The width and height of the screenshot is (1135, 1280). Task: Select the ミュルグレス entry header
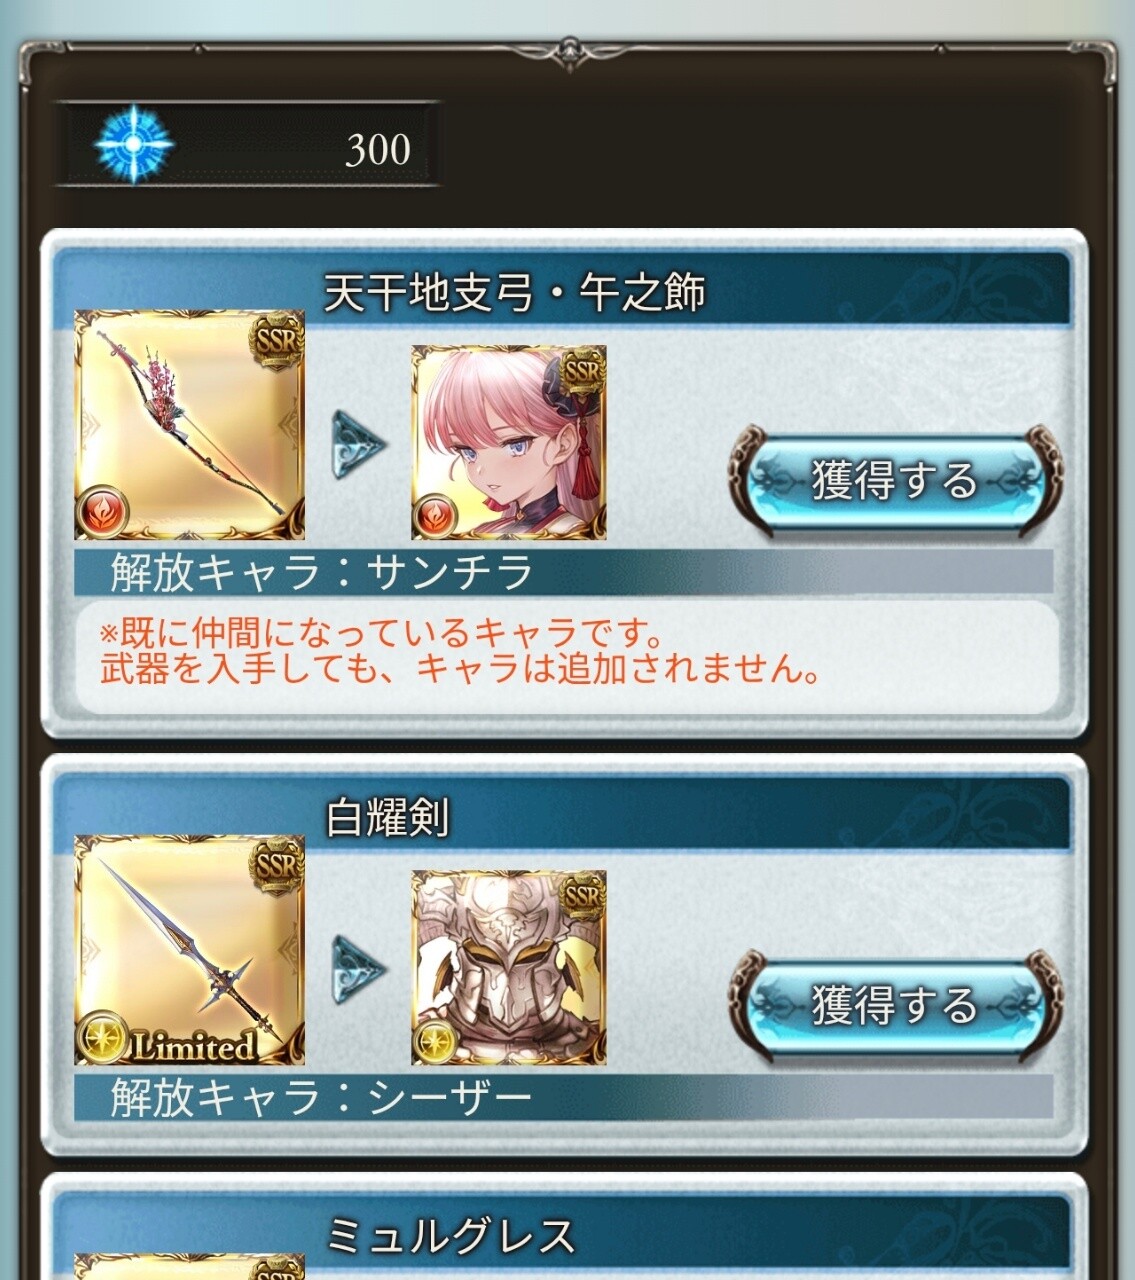[x=561, y=1236]
